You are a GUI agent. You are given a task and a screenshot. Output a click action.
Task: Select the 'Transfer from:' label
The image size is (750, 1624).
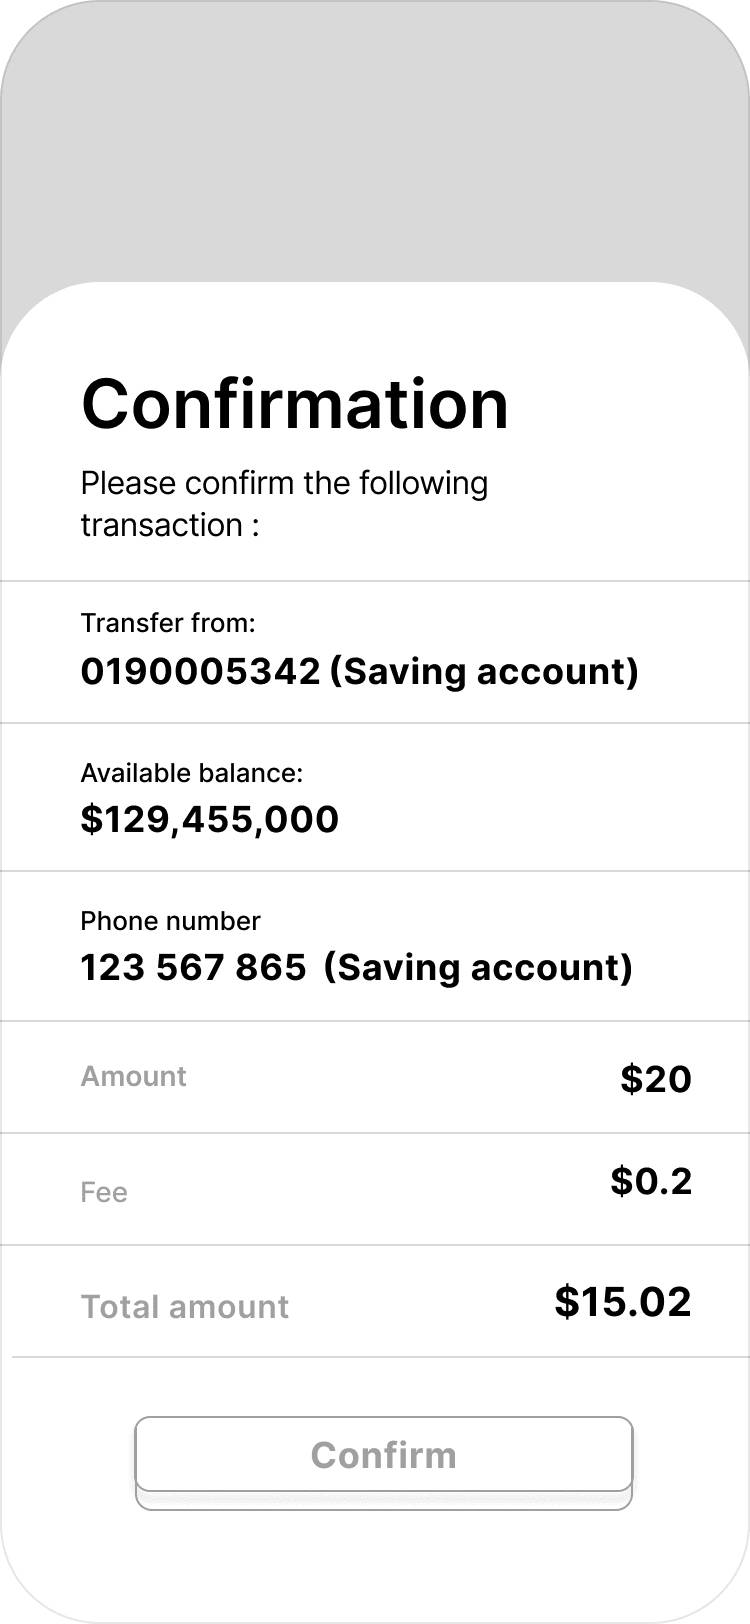click(x=168, y=623)
